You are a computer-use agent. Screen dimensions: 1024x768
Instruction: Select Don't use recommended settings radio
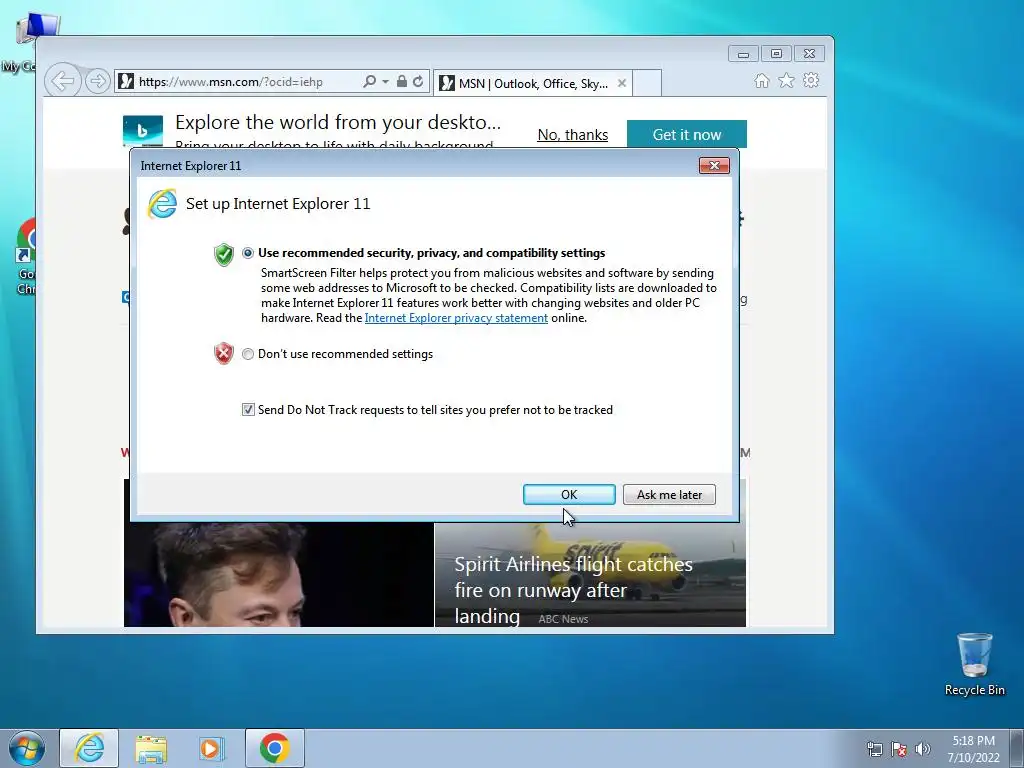[248, 354]
